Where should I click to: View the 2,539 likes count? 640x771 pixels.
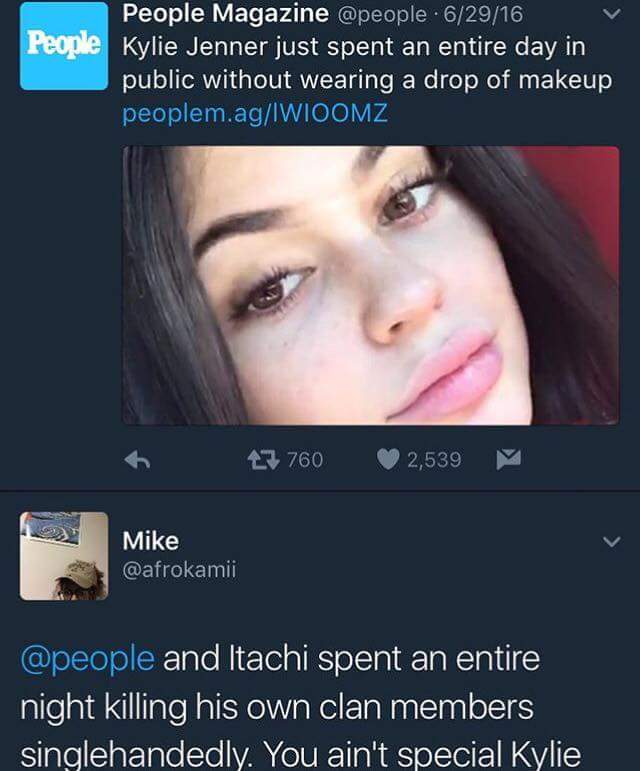[434, 459]
